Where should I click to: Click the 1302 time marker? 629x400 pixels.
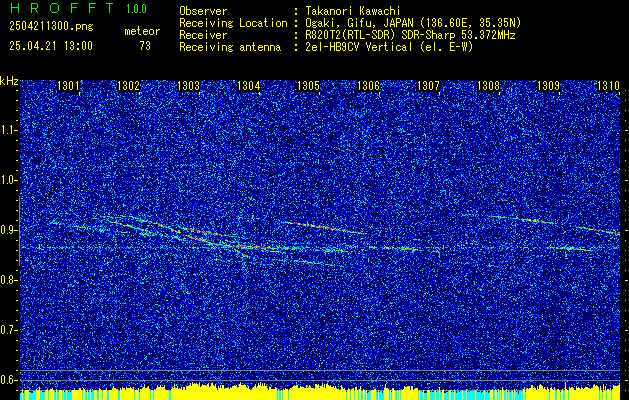[x=128, y=86]
